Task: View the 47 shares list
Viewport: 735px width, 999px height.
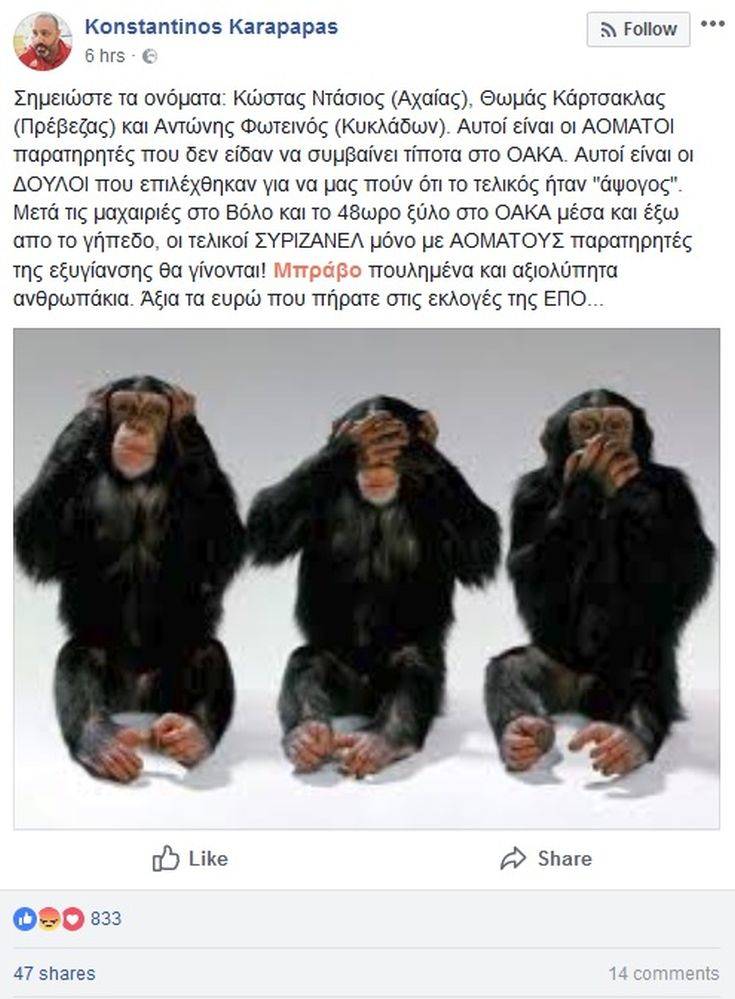Action: [54, 974]
